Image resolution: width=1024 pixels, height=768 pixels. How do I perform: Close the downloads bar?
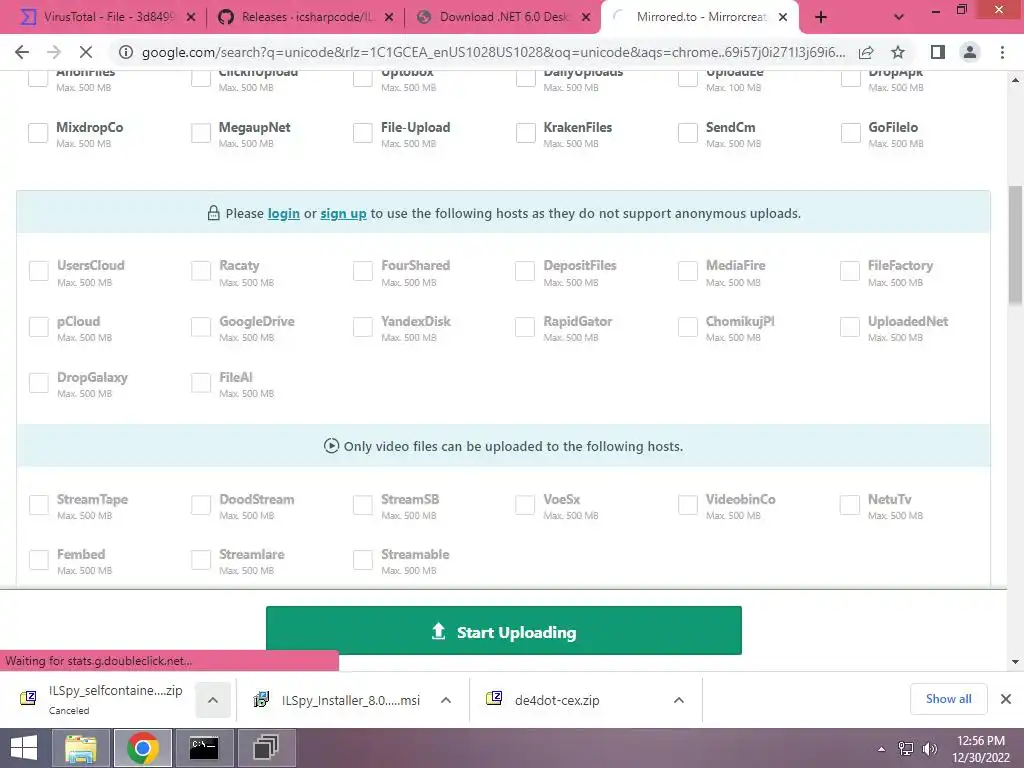coord(1006,699)
